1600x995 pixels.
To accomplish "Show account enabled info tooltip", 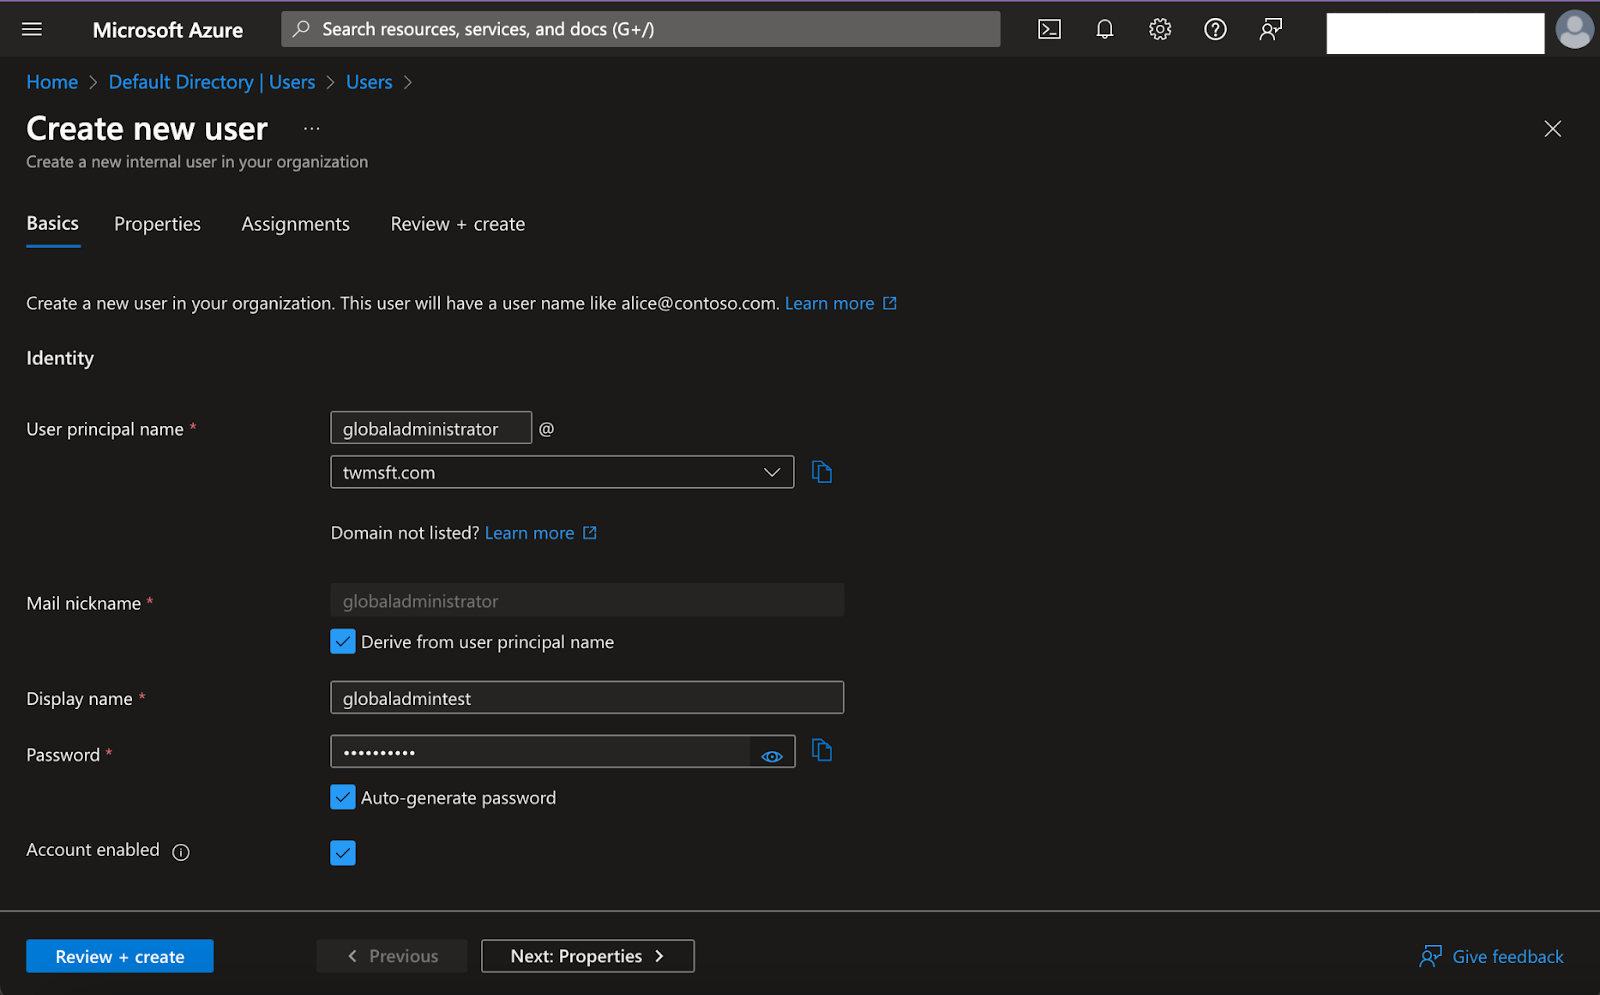I will (x=181, y=852).
